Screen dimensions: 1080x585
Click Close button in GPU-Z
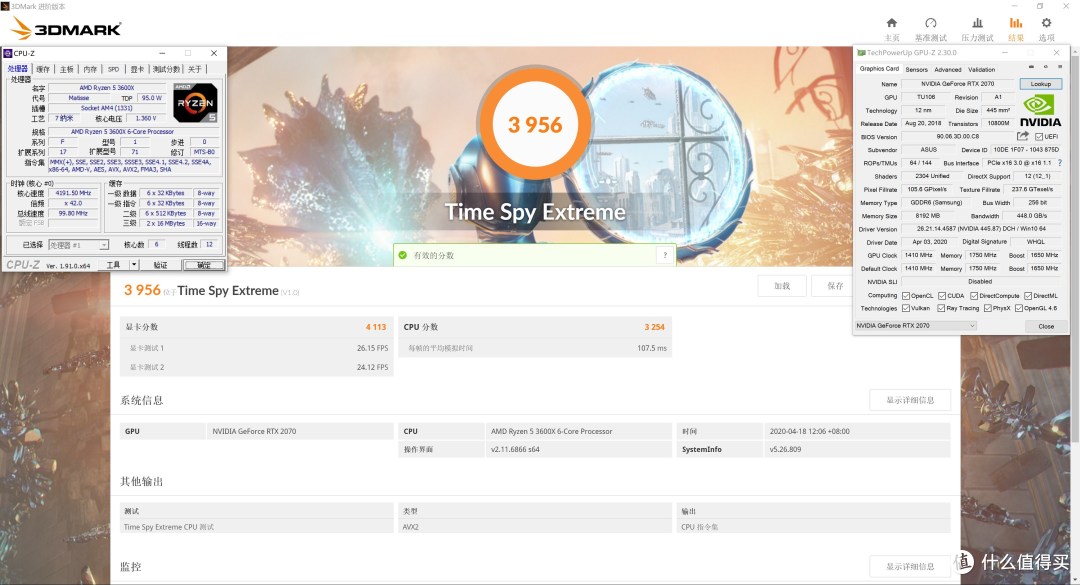[x=1046, y=326]
